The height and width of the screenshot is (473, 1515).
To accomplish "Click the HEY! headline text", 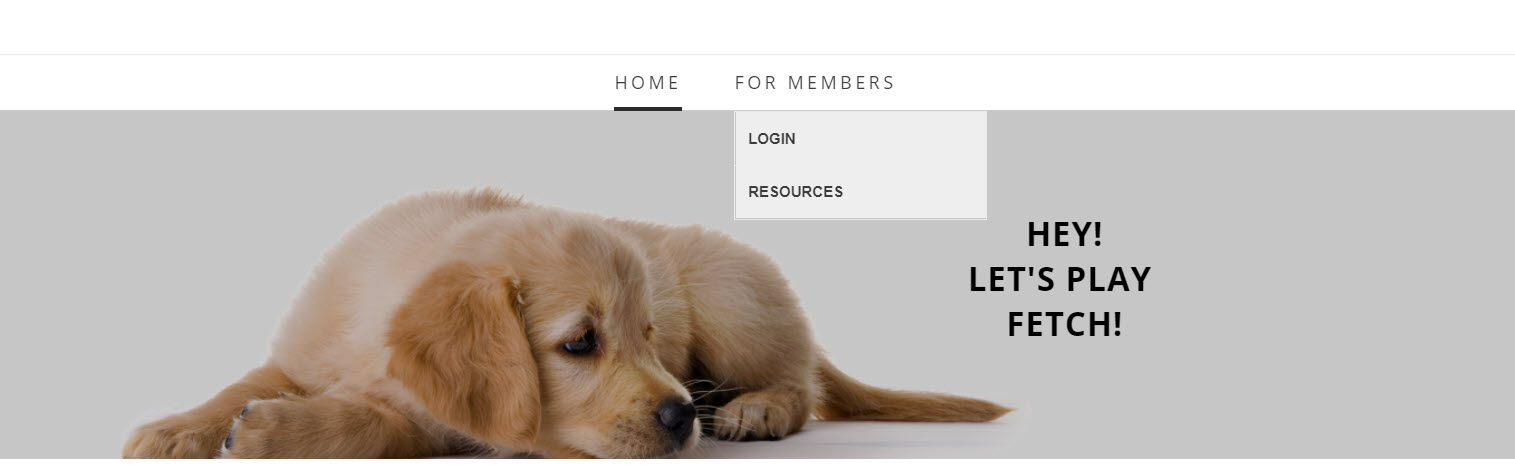I will point(1064,234).
